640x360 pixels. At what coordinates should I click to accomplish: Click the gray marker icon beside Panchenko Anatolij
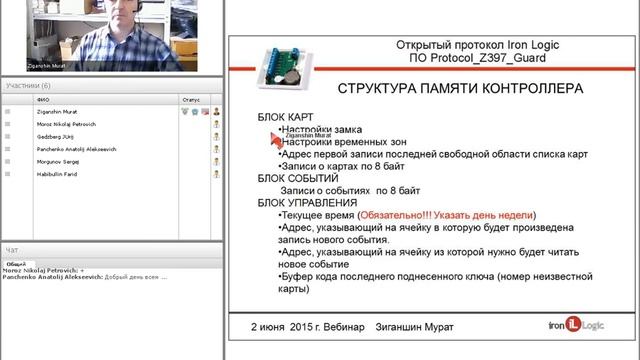[x=7, y=149]
